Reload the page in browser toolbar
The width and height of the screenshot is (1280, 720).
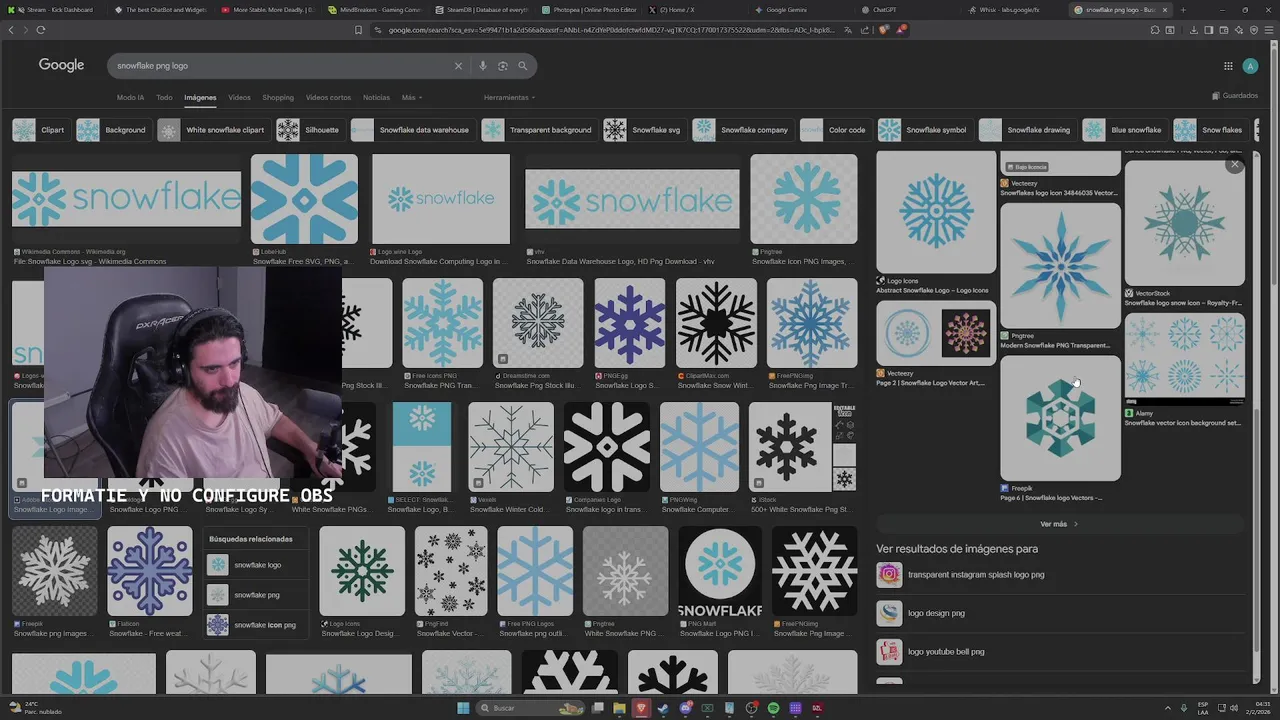[41, 30]
